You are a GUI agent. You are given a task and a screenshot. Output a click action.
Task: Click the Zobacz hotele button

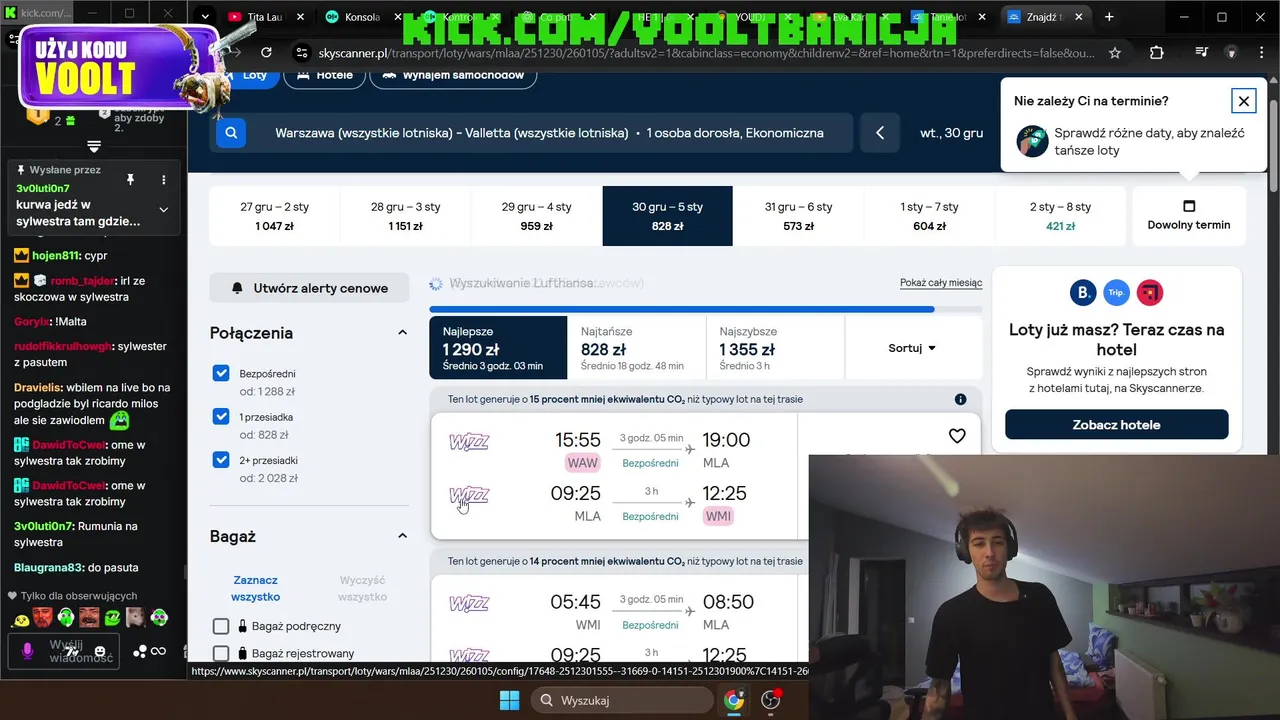[1116, 424]
